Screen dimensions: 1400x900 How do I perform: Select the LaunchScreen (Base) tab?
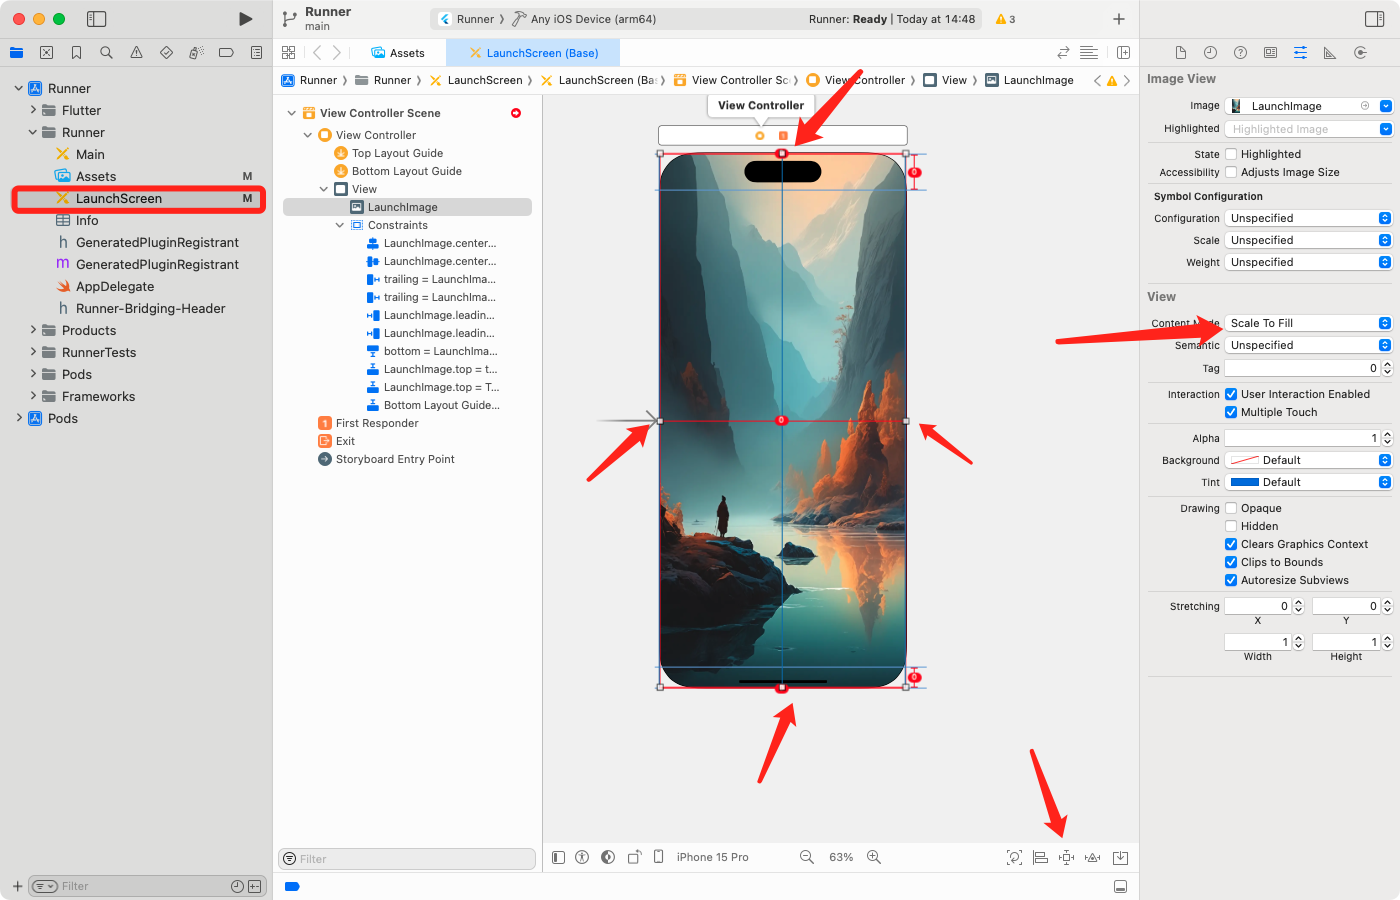pyautogui.click(x=533, y=53)
